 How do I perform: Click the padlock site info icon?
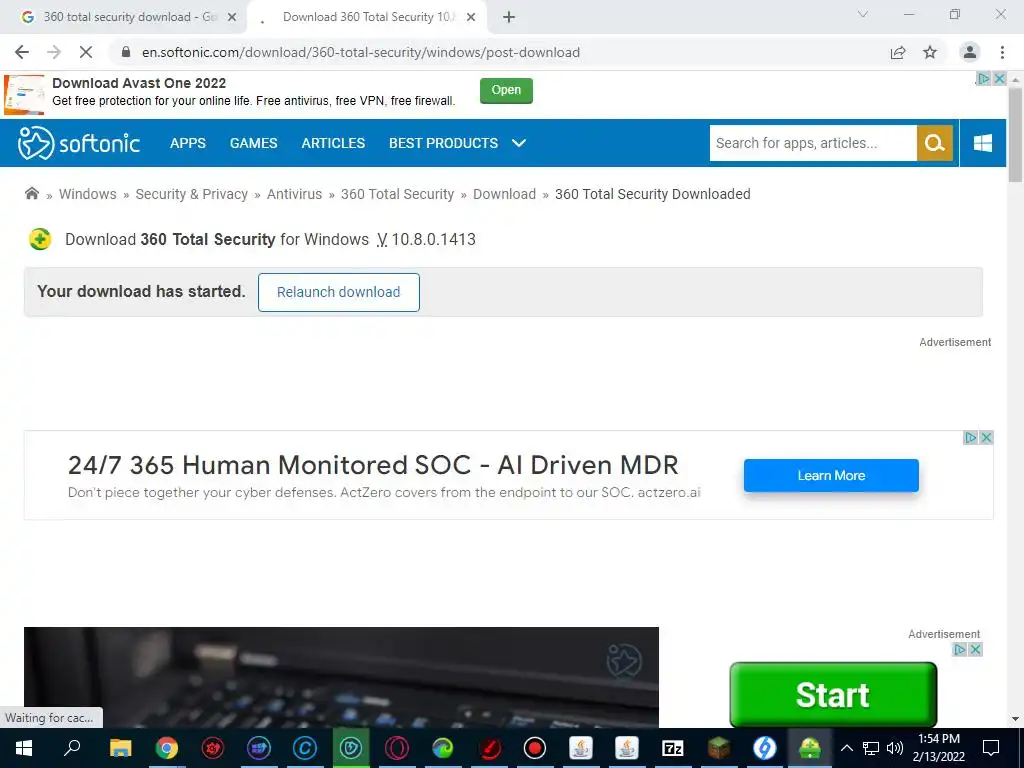click(x=126, y=52)
